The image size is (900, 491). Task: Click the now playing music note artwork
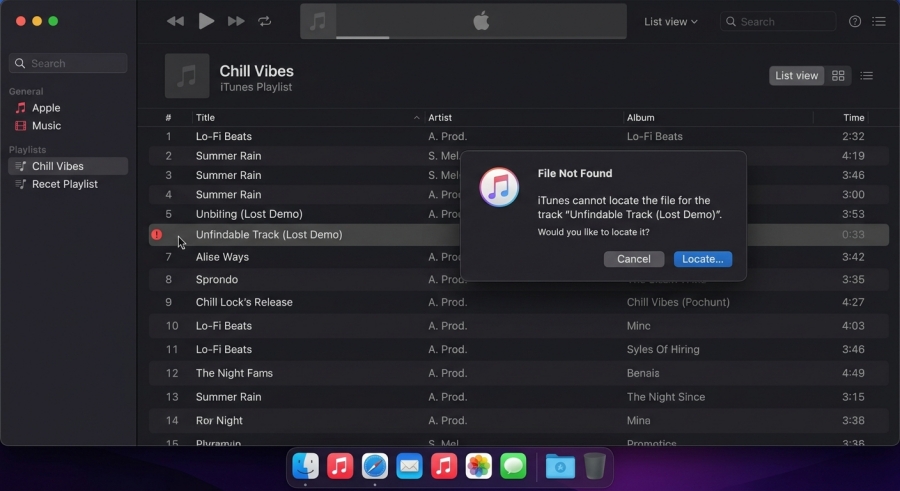click(x=318, y=22)
